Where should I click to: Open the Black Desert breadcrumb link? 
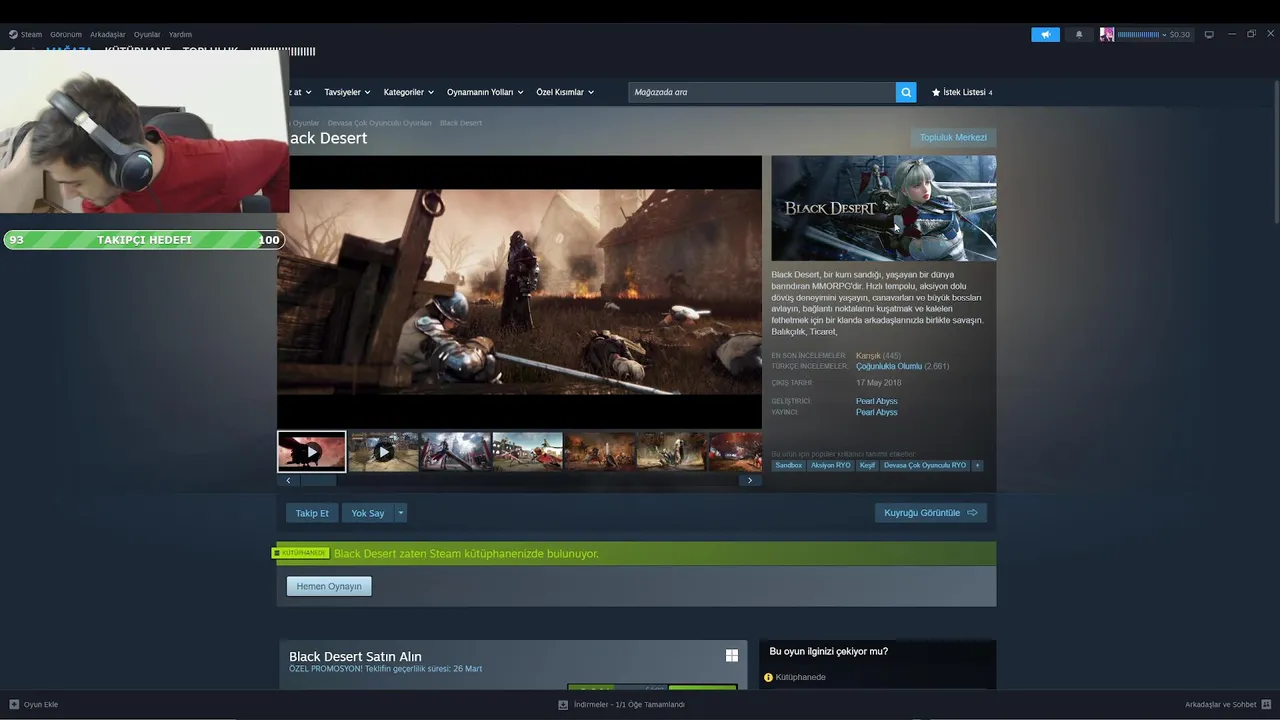[x=461, y=123]
